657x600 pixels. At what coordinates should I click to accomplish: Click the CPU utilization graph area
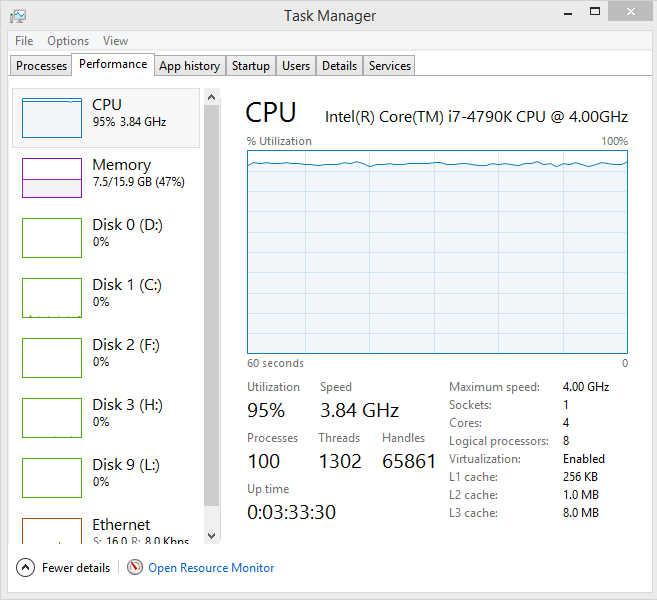click(437, 252)
